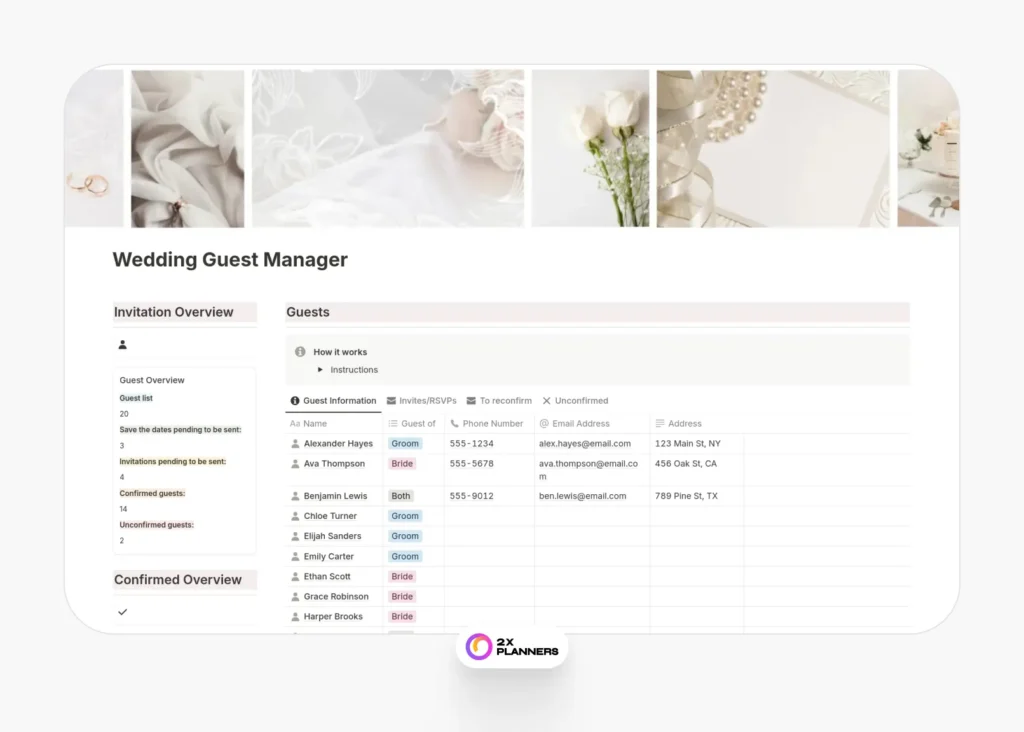Click the phone icon in the Phone Number column
1024x732 pixels.
(452, 423)
